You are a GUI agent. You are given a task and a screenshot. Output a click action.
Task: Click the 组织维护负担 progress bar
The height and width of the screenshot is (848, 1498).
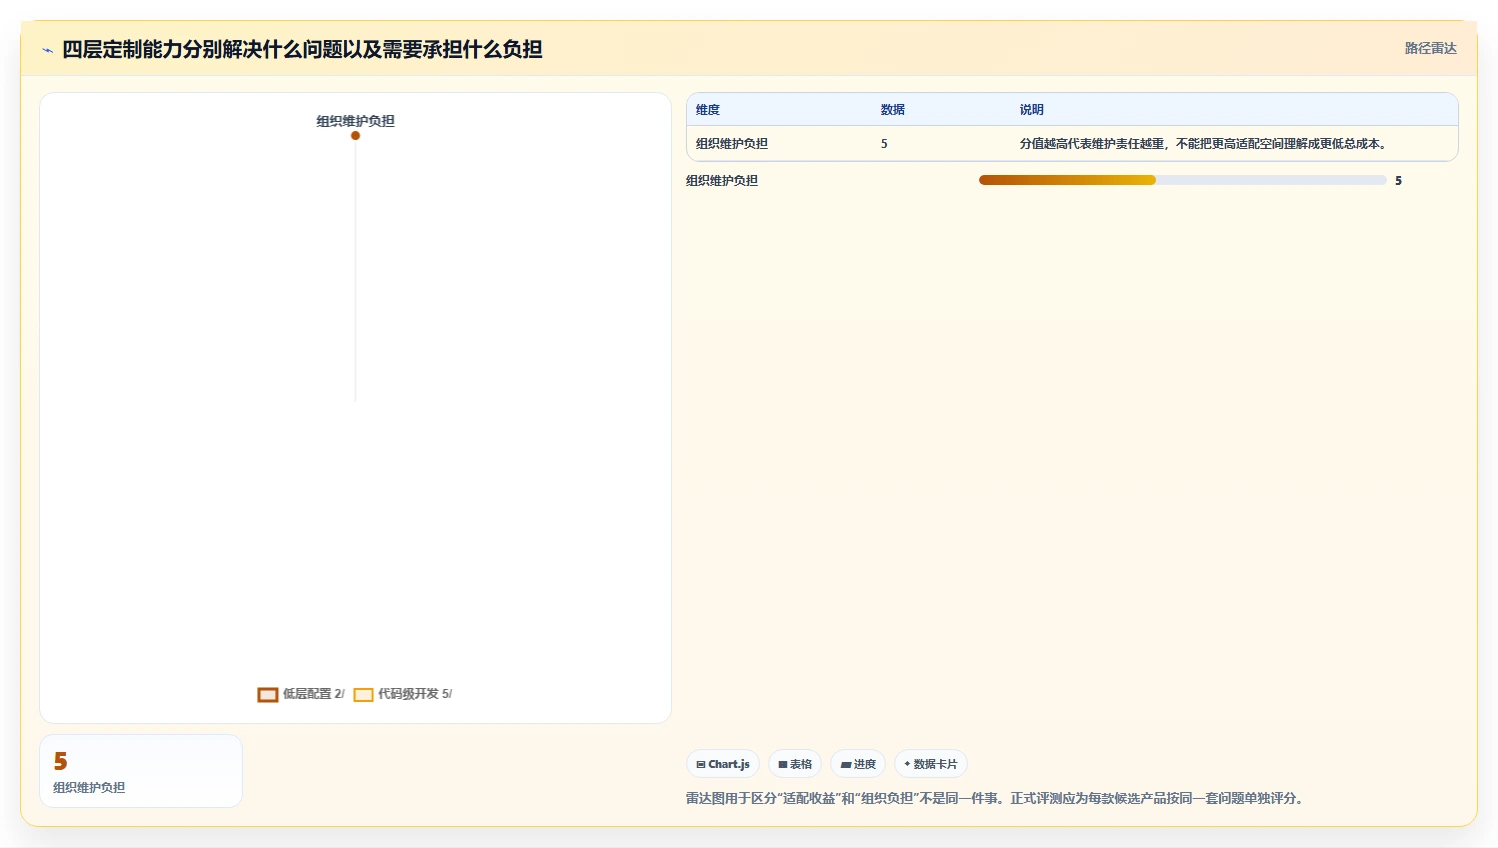[x=1183, y=180]
